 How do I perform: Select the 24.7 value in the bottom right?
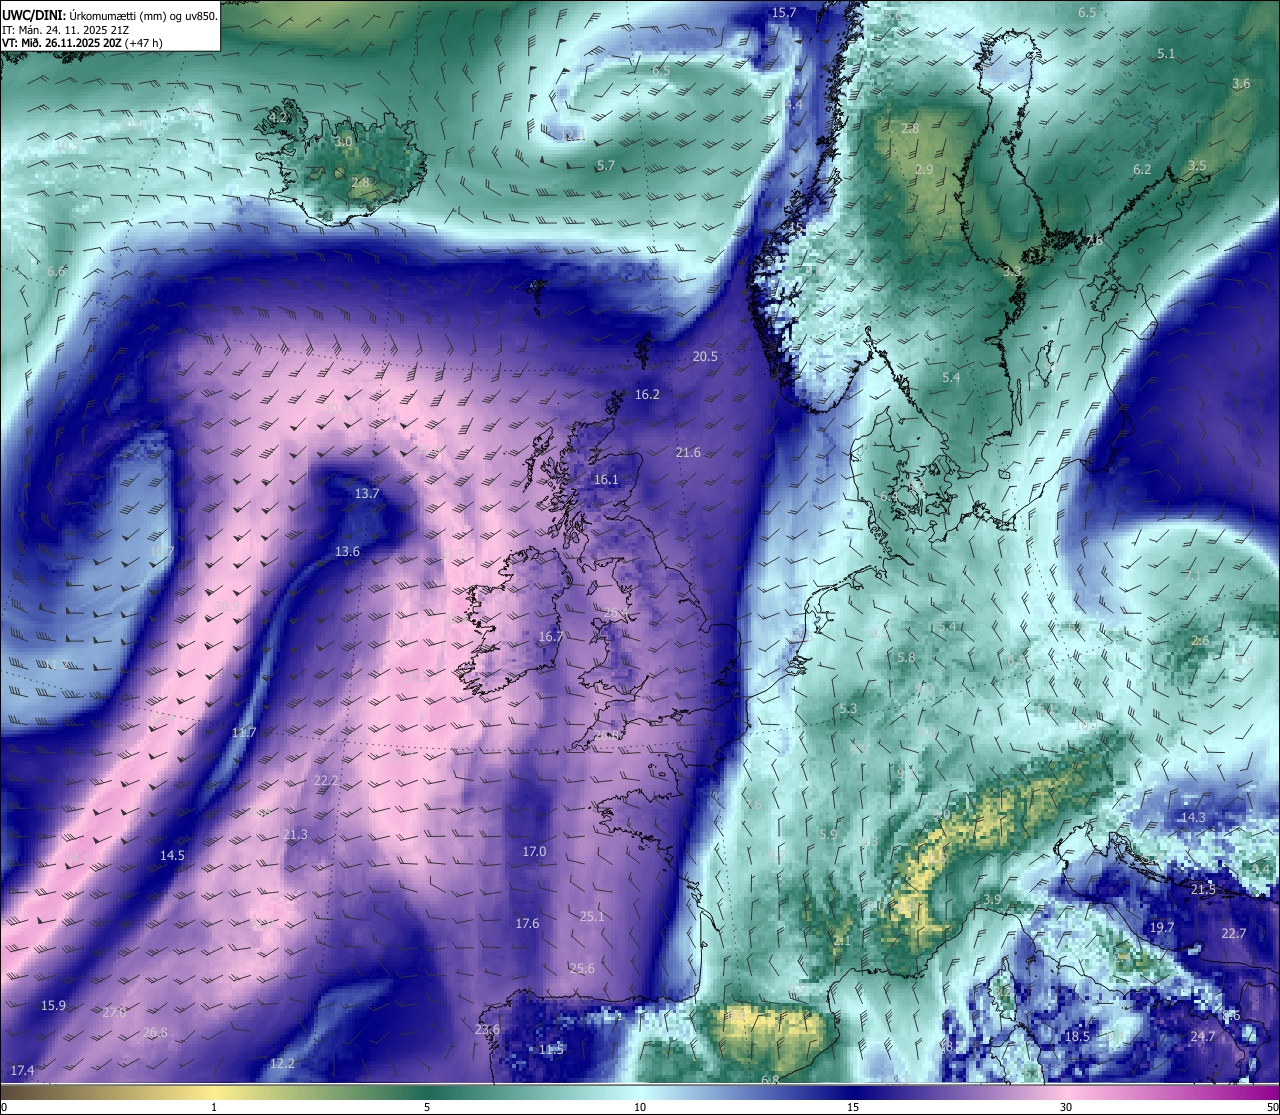1203,1037
